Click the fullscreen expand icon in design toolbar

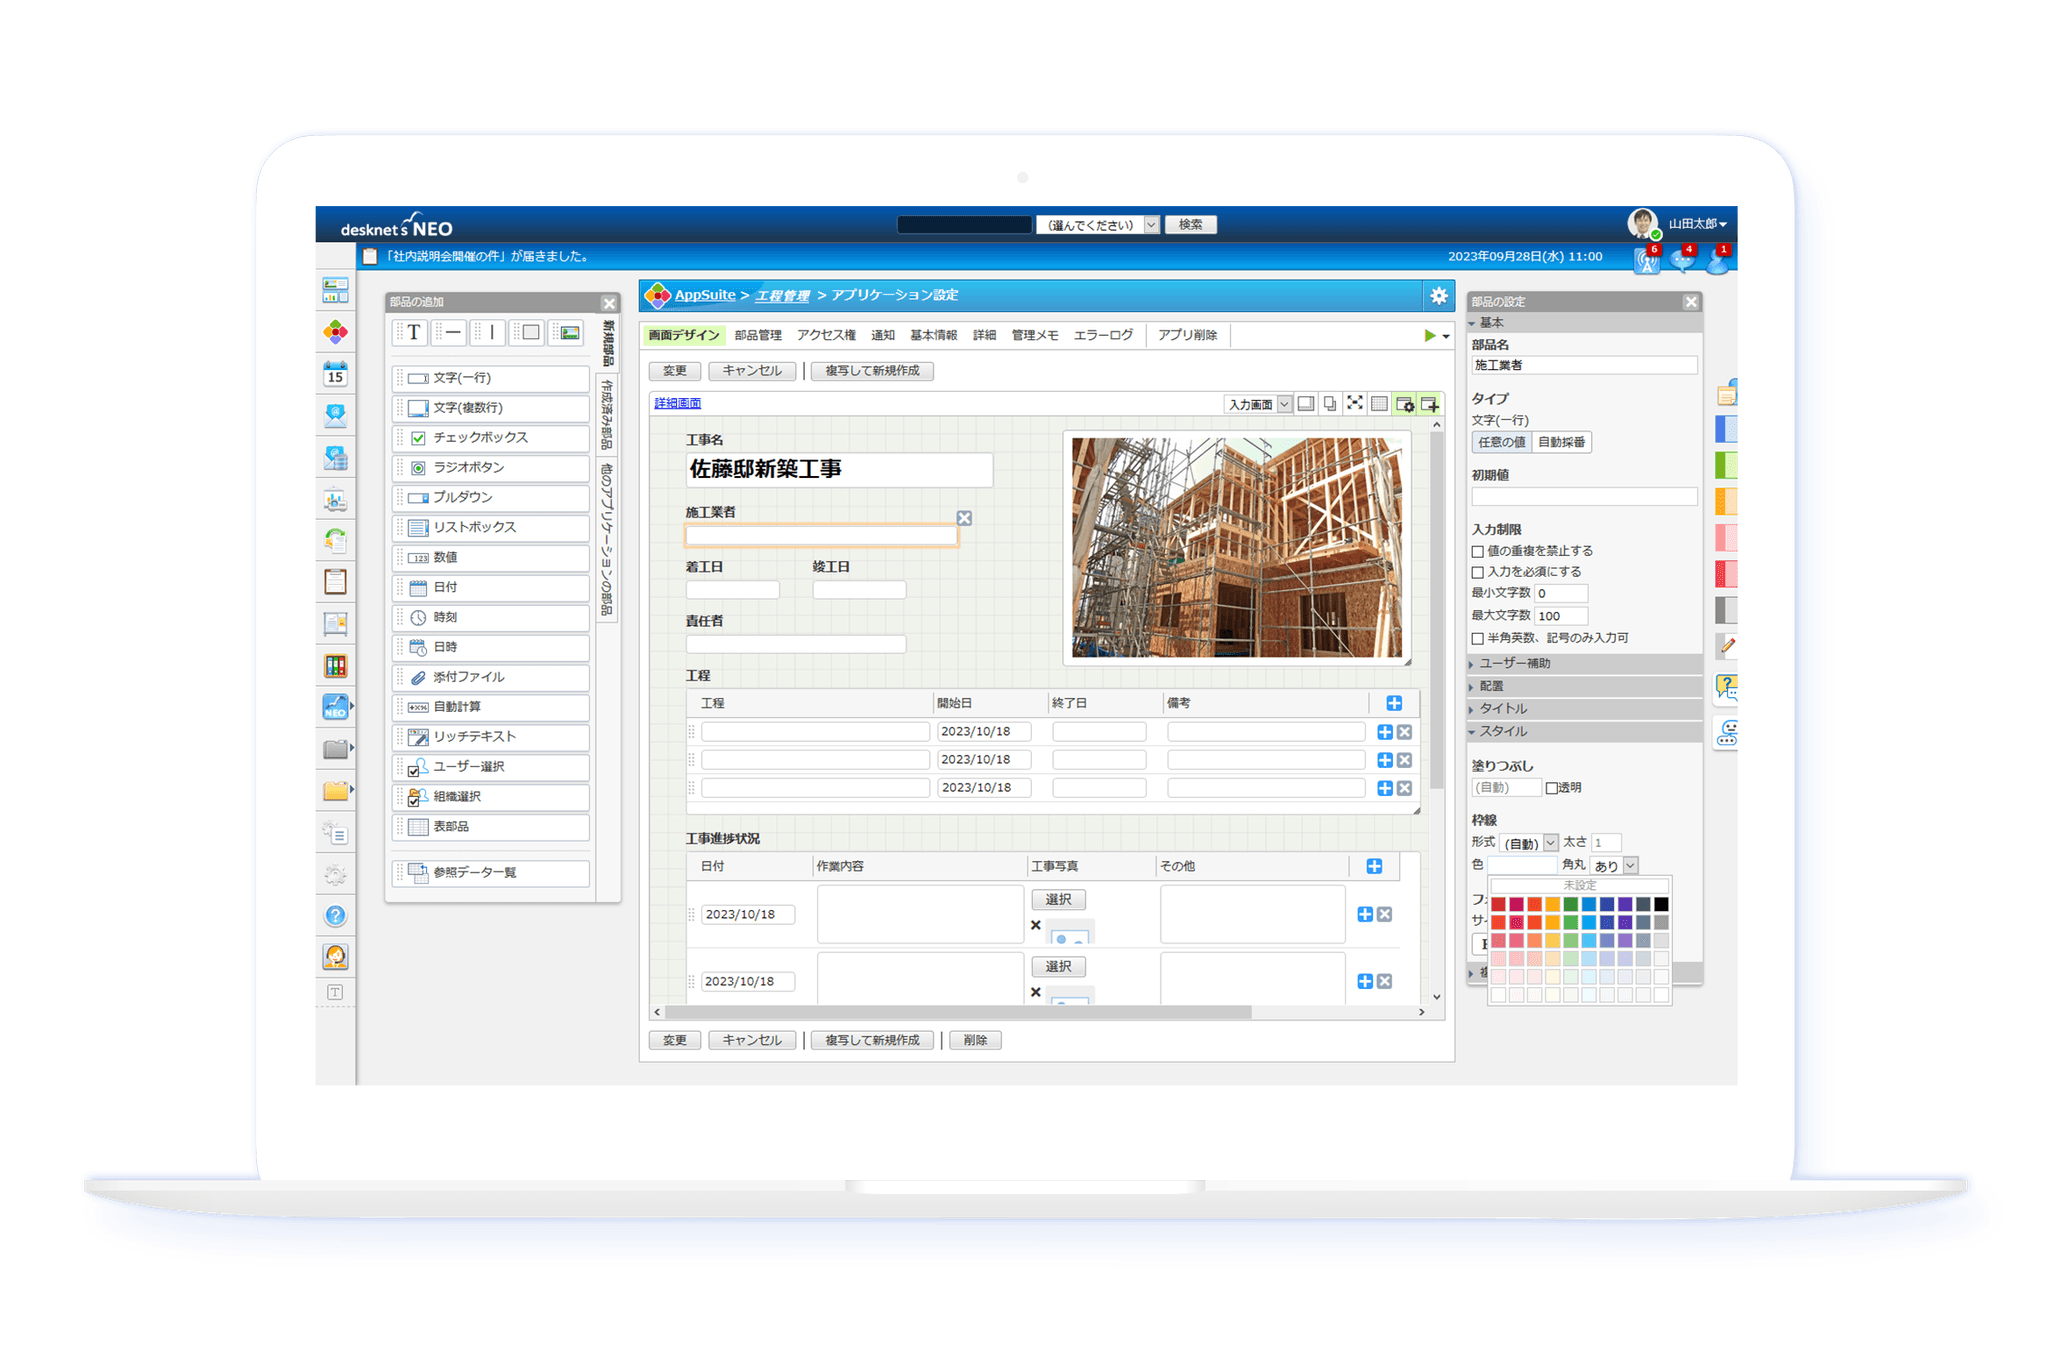(x=1355, y=403)
